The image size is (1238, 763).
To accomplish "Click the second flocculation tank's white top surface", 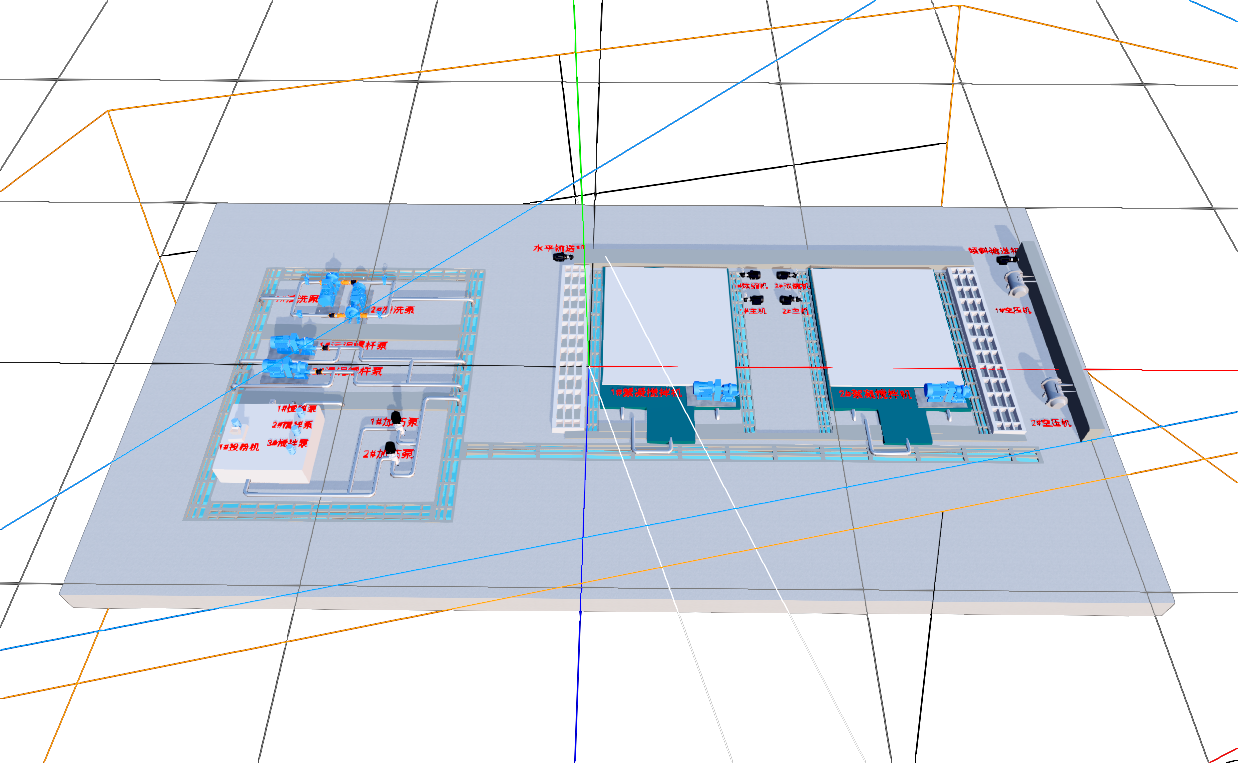I will (x=885, y=322).
